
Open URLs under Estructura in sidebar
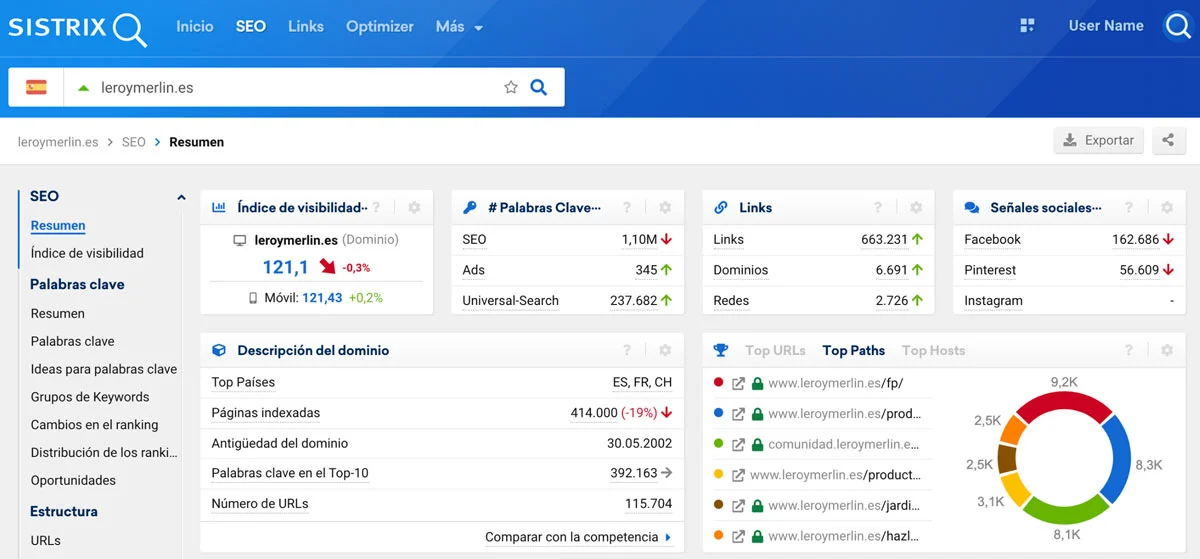46,541
